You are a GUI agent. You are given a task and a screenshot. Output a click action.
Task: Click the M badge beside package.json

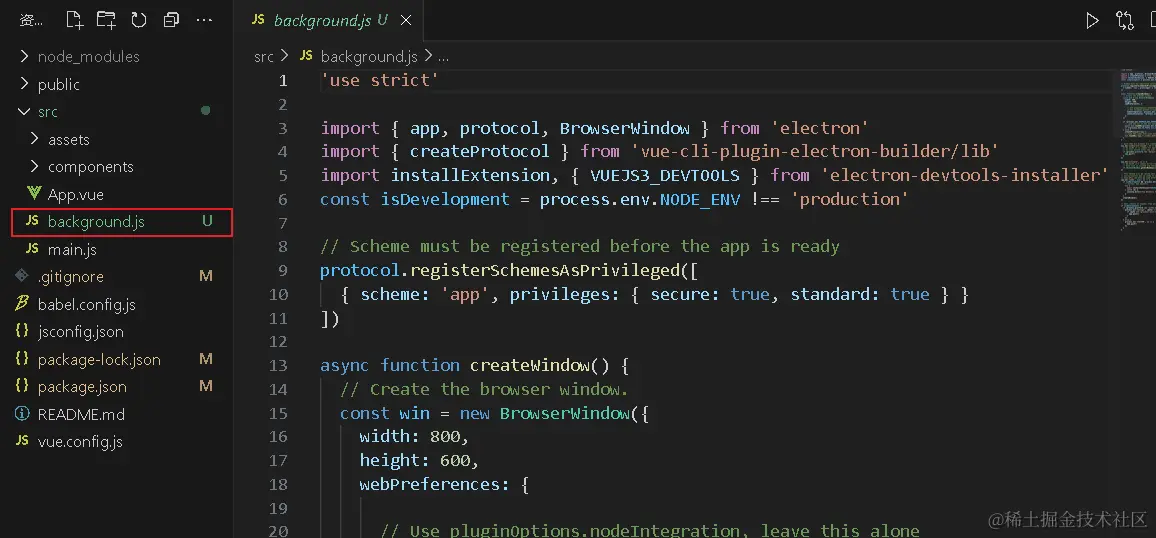(206, 387)
